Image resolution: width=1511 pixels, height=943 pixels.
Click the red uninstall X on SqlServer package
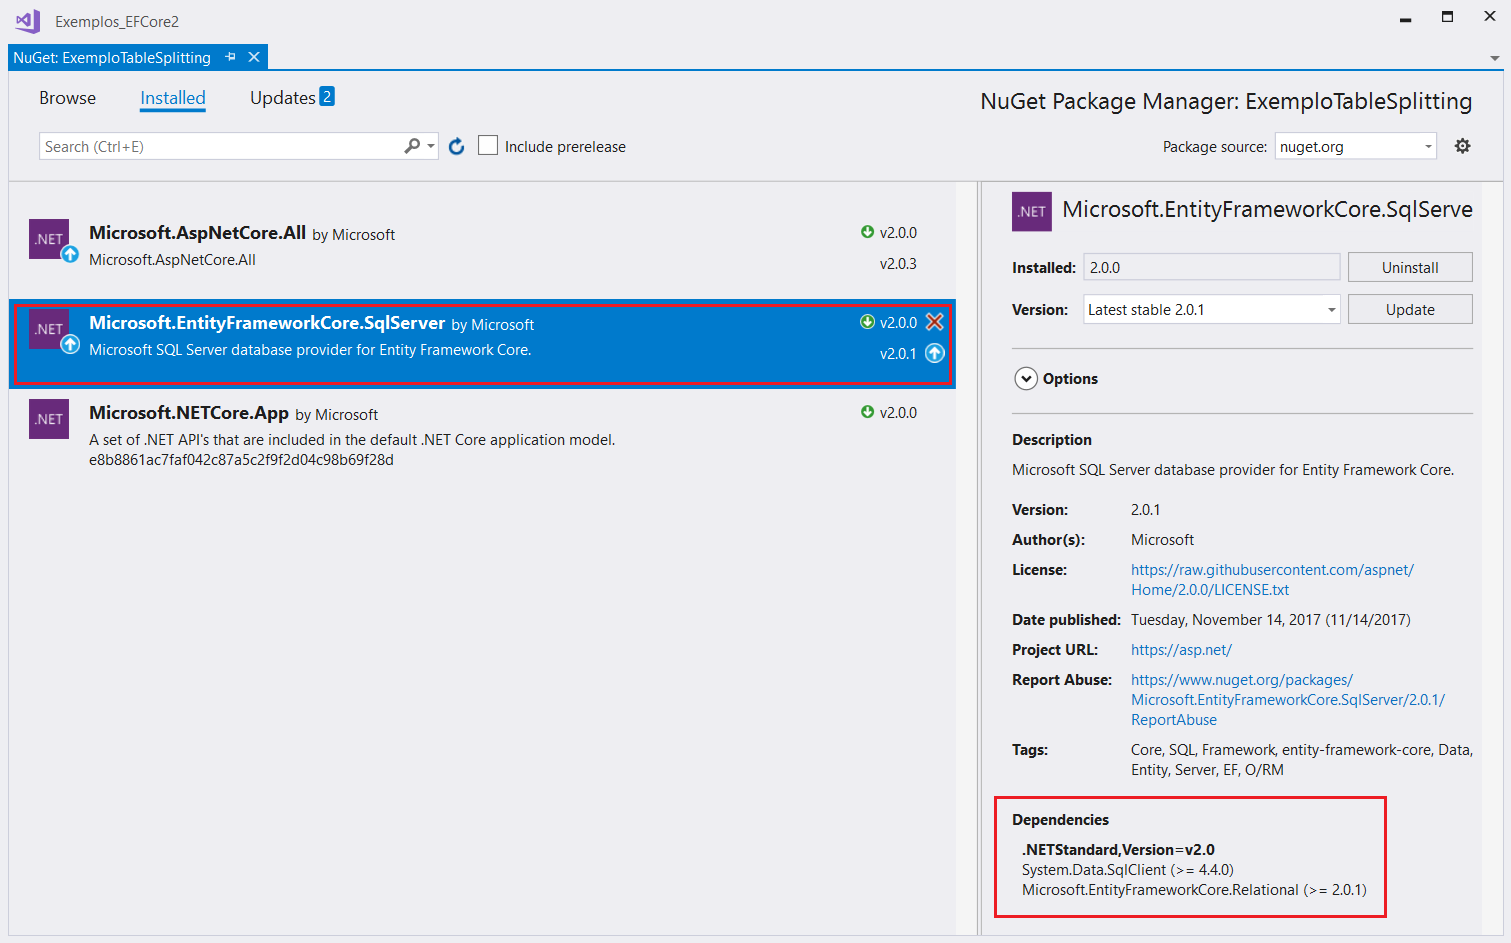click(x=936, y=322)
